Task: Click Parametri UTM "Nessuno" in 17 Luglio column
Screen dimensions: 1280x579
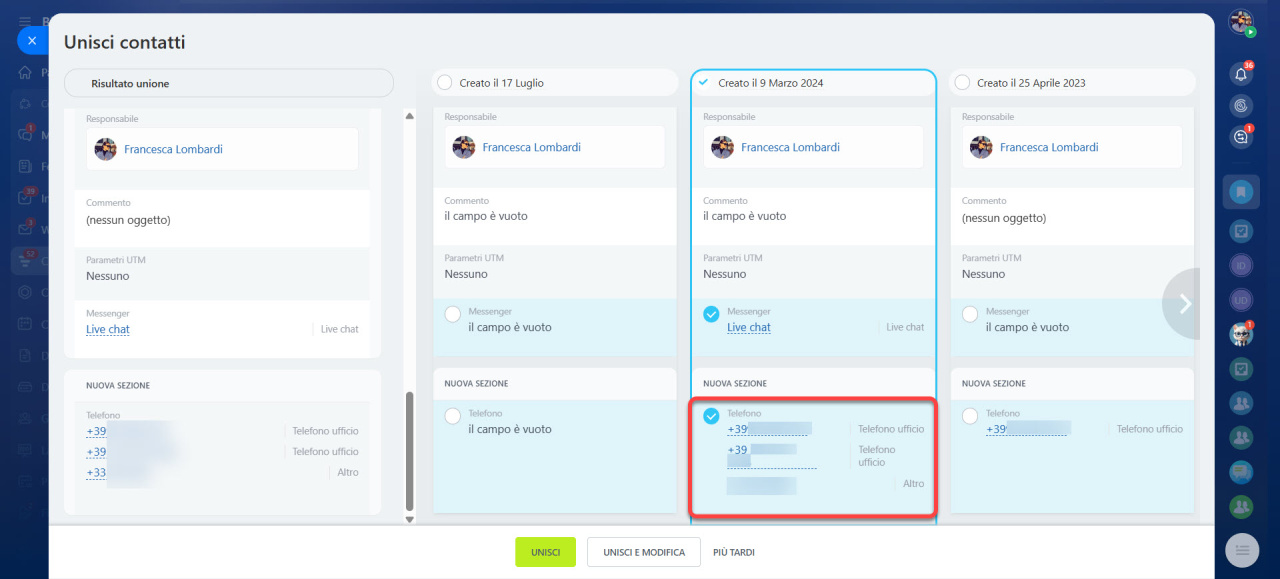Action: coord(466,274)
